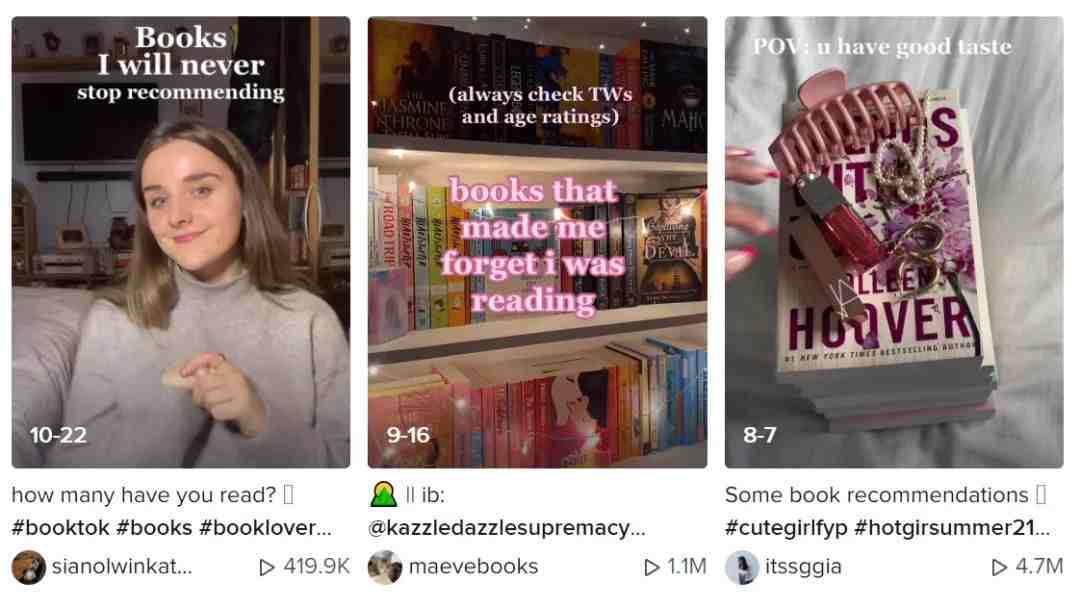The image size is (1080, 607).
Task: Click play icon beside 1.1M views
Action: (651, 567)
